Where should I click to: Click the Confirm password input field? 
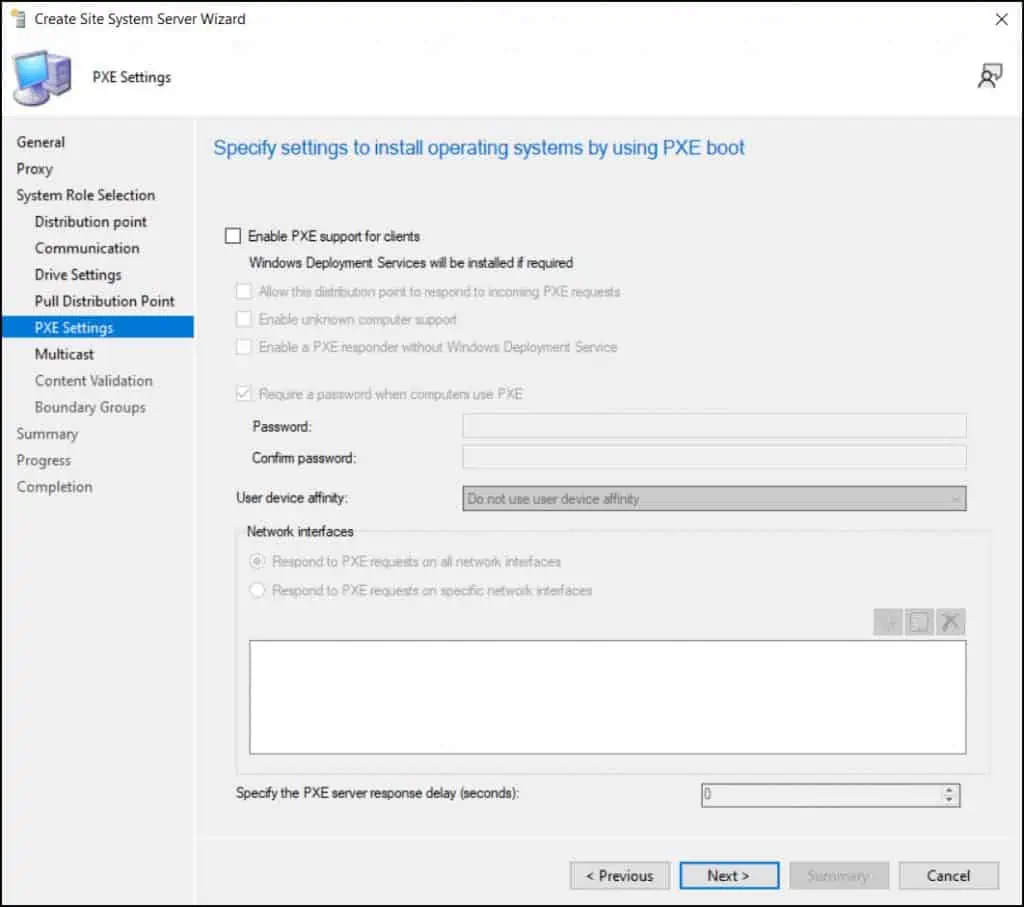point(714,458)
